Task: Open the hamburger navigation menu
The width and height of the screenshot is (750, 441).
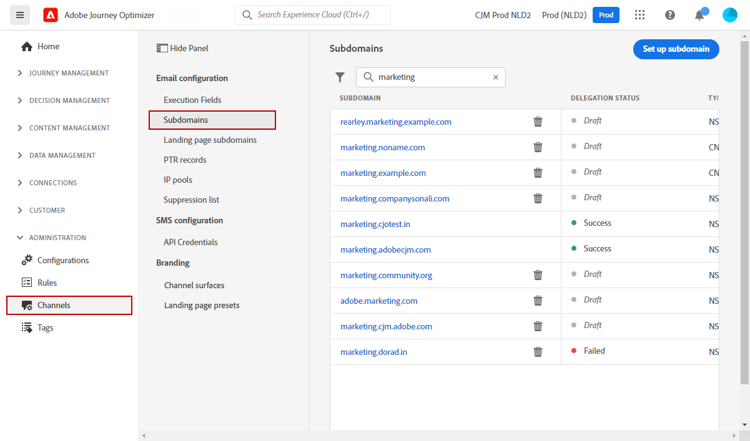Action: (x=20, y=15)
